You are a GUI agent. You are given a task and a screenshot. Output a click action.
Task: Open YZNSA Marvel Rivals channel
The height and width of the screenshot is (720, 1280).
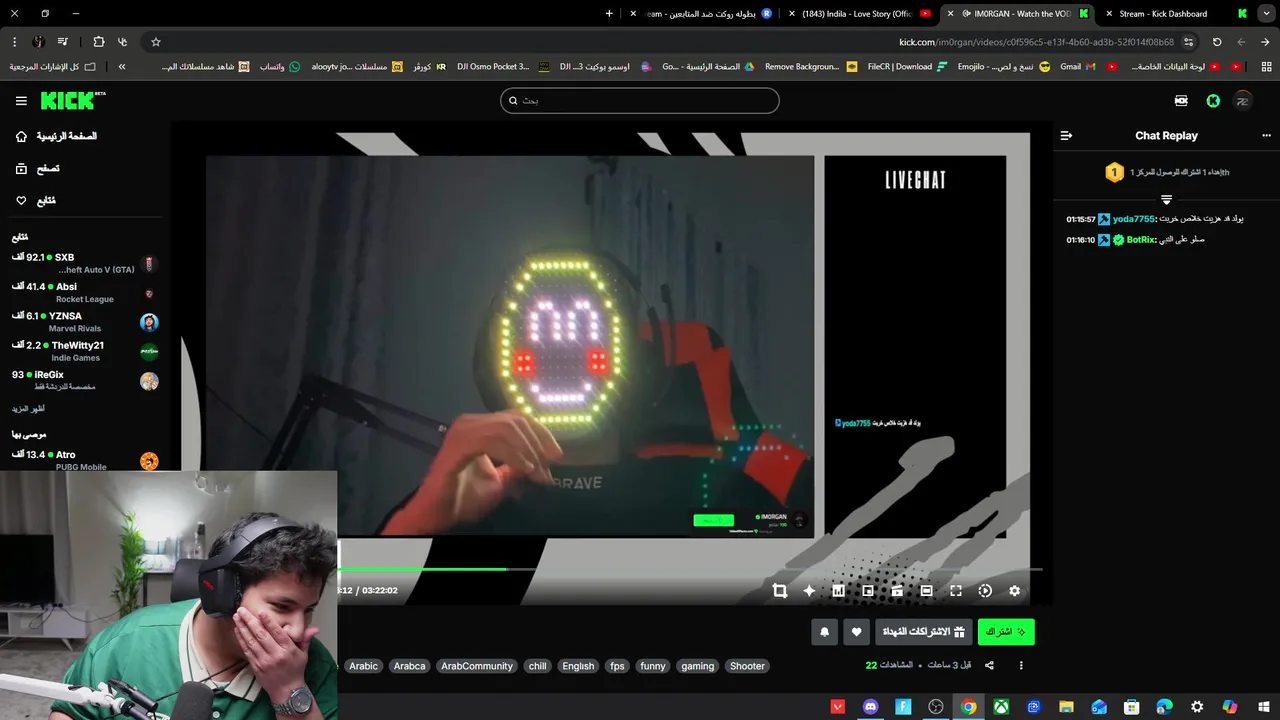tap(85, 322)
